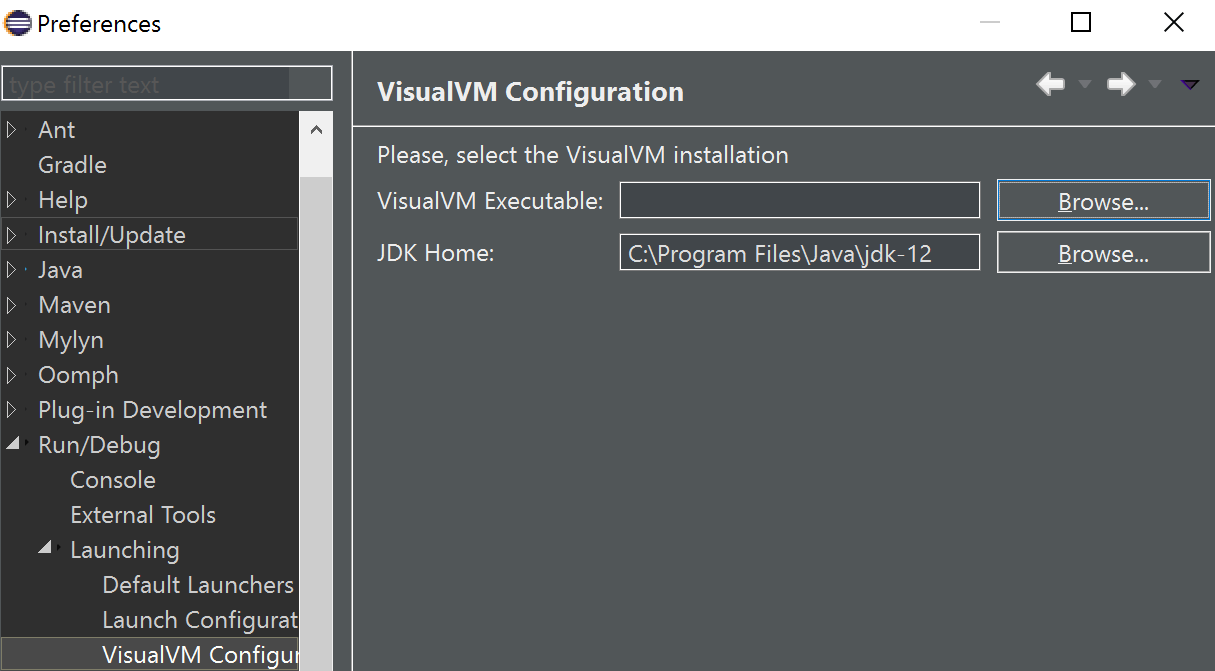
Task: Open the preferences view menu triangle
Action: [x=1189, y=85]
